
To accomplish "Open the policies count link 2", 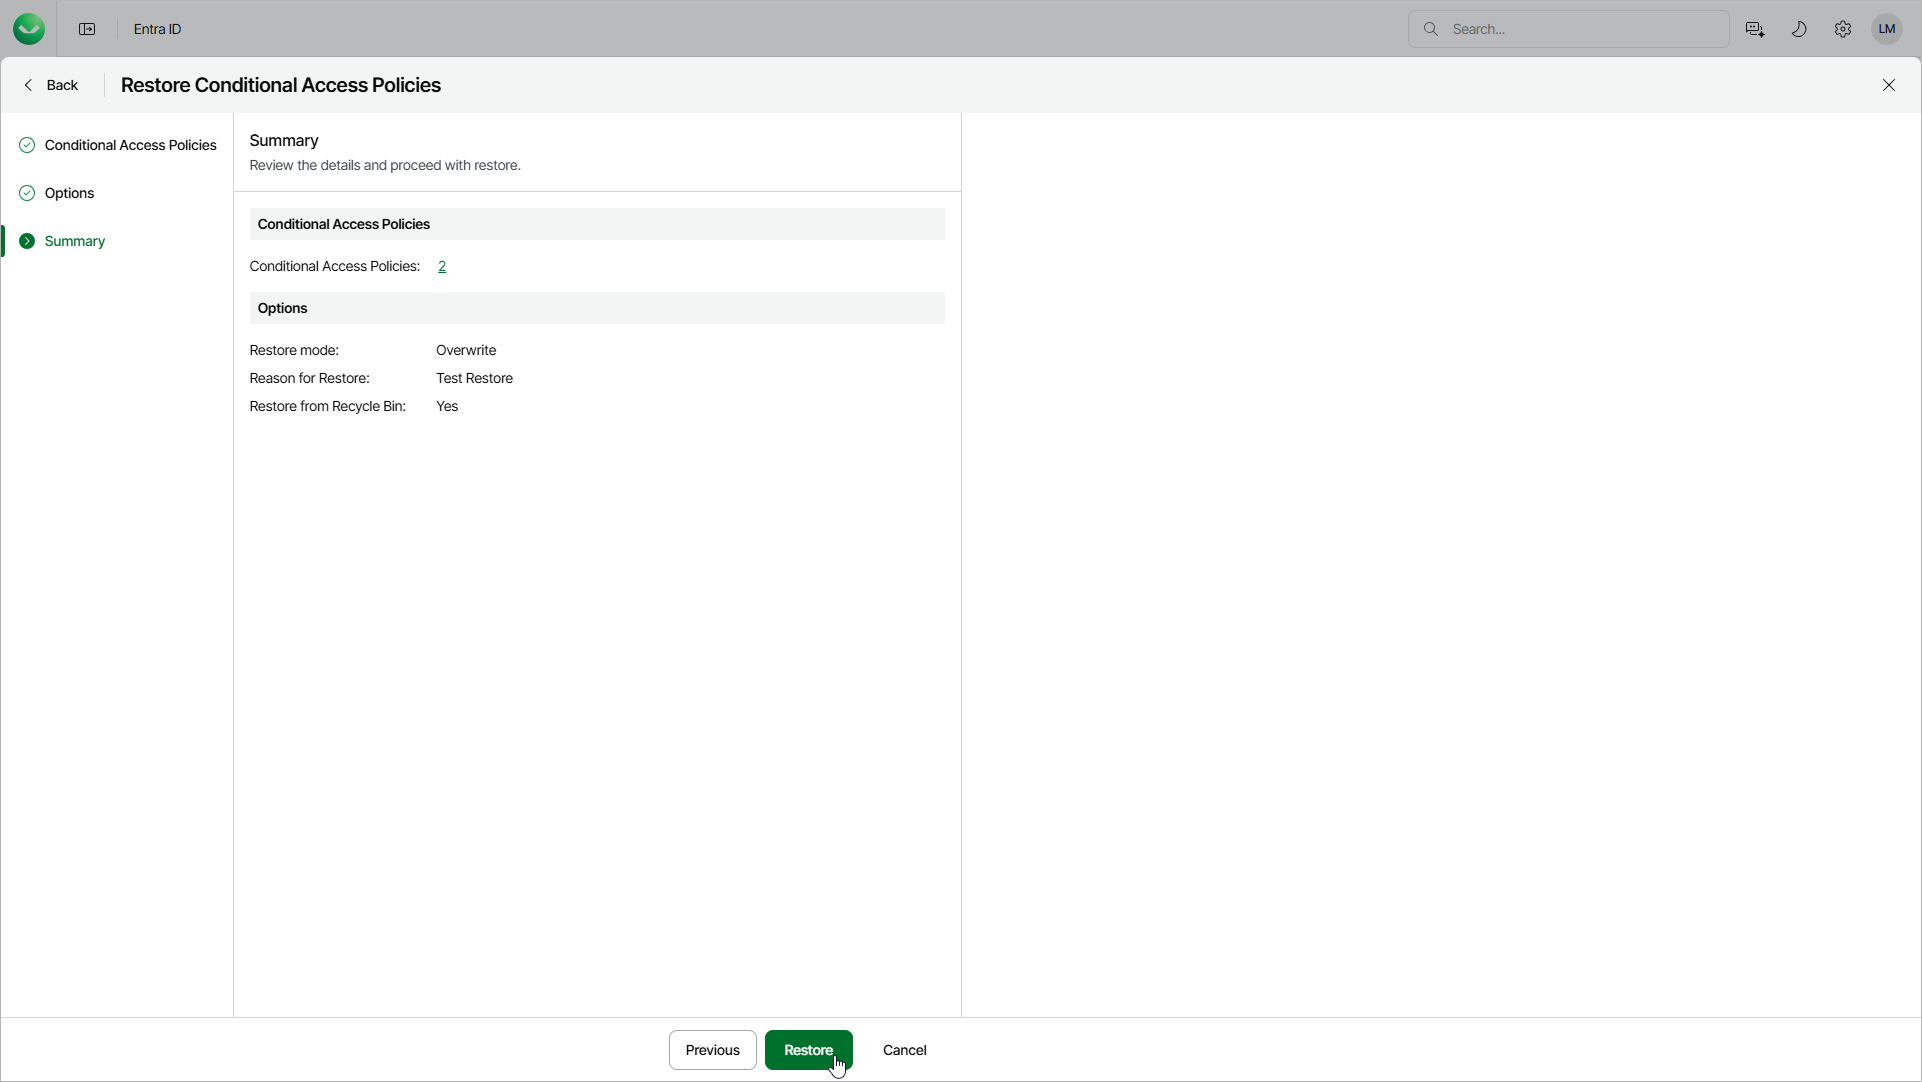I will pos(442,266).
